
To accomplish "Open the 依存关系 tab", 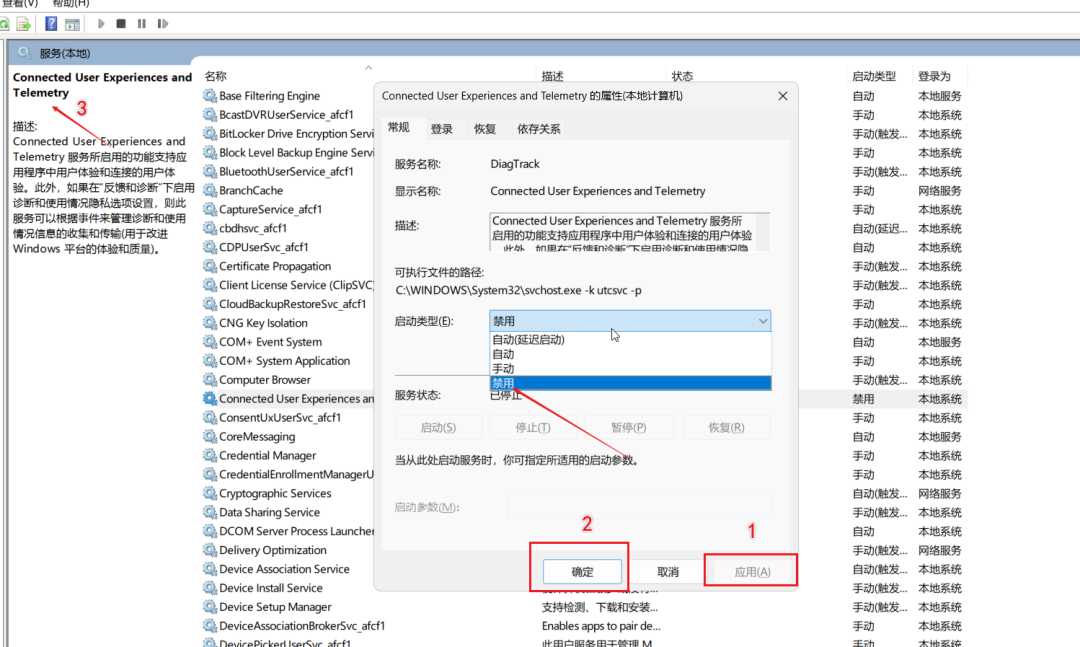I will click(539, 129).
